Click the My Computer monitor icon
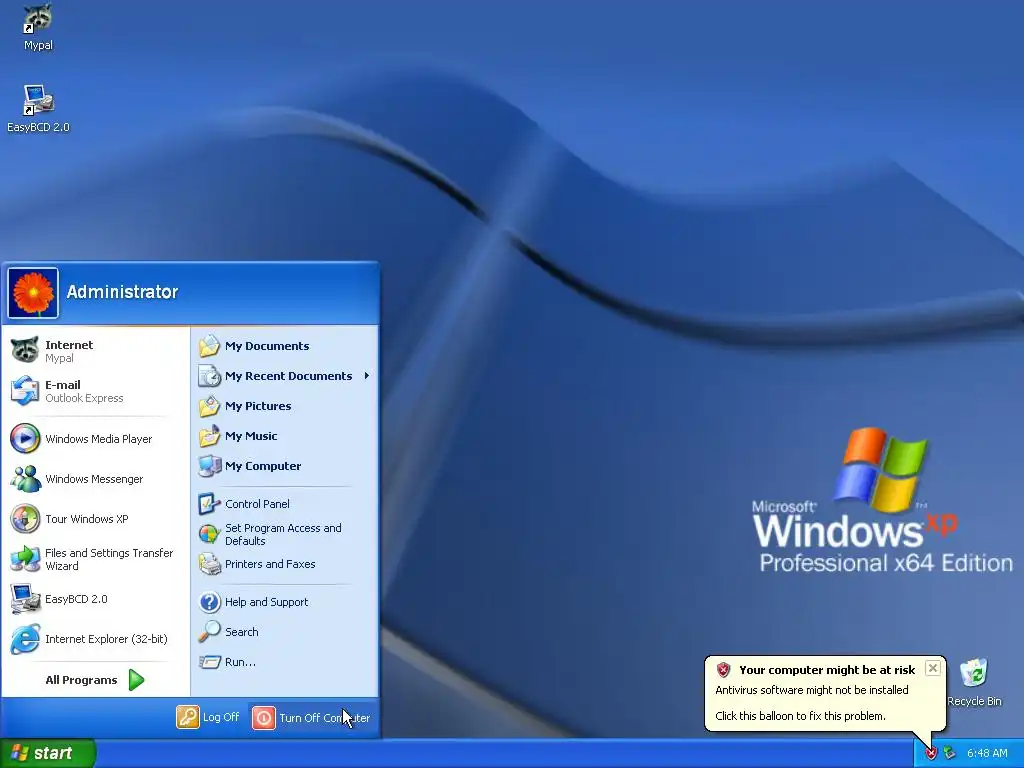Screen dimensions: 1024x768 [210, 466]
